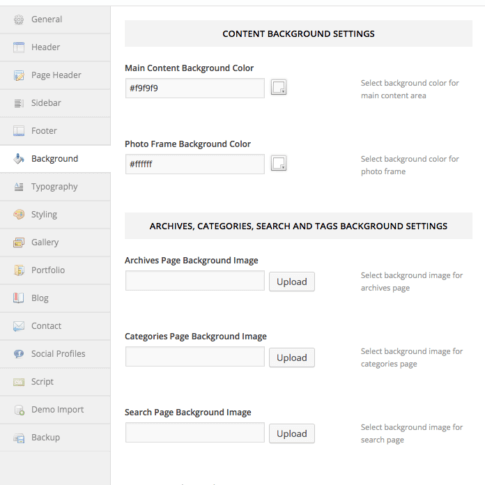Focus the Photo Frame Background Color field
Image resolution: width=485 pixels, height=485 pixels.
[195, 164]
